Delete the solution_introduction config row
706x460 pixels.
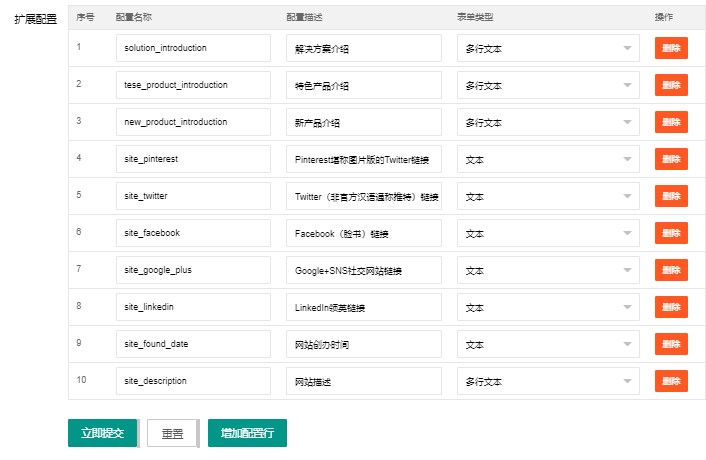point(671,48)
